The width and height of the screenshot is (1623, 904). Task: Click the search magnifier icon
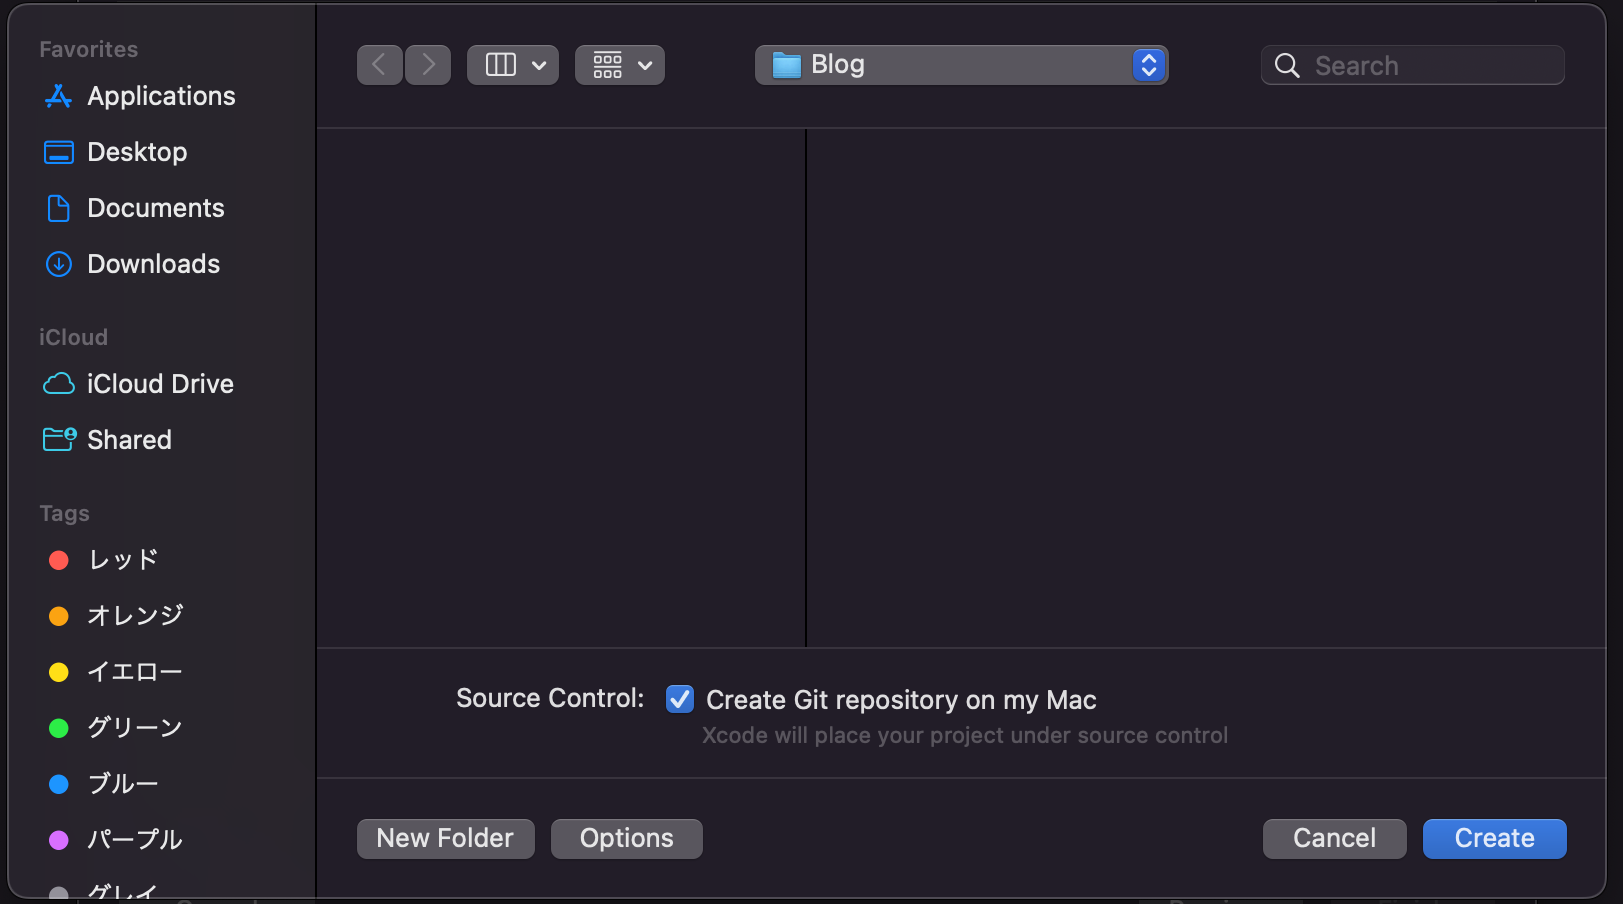tap(1287, 65)
